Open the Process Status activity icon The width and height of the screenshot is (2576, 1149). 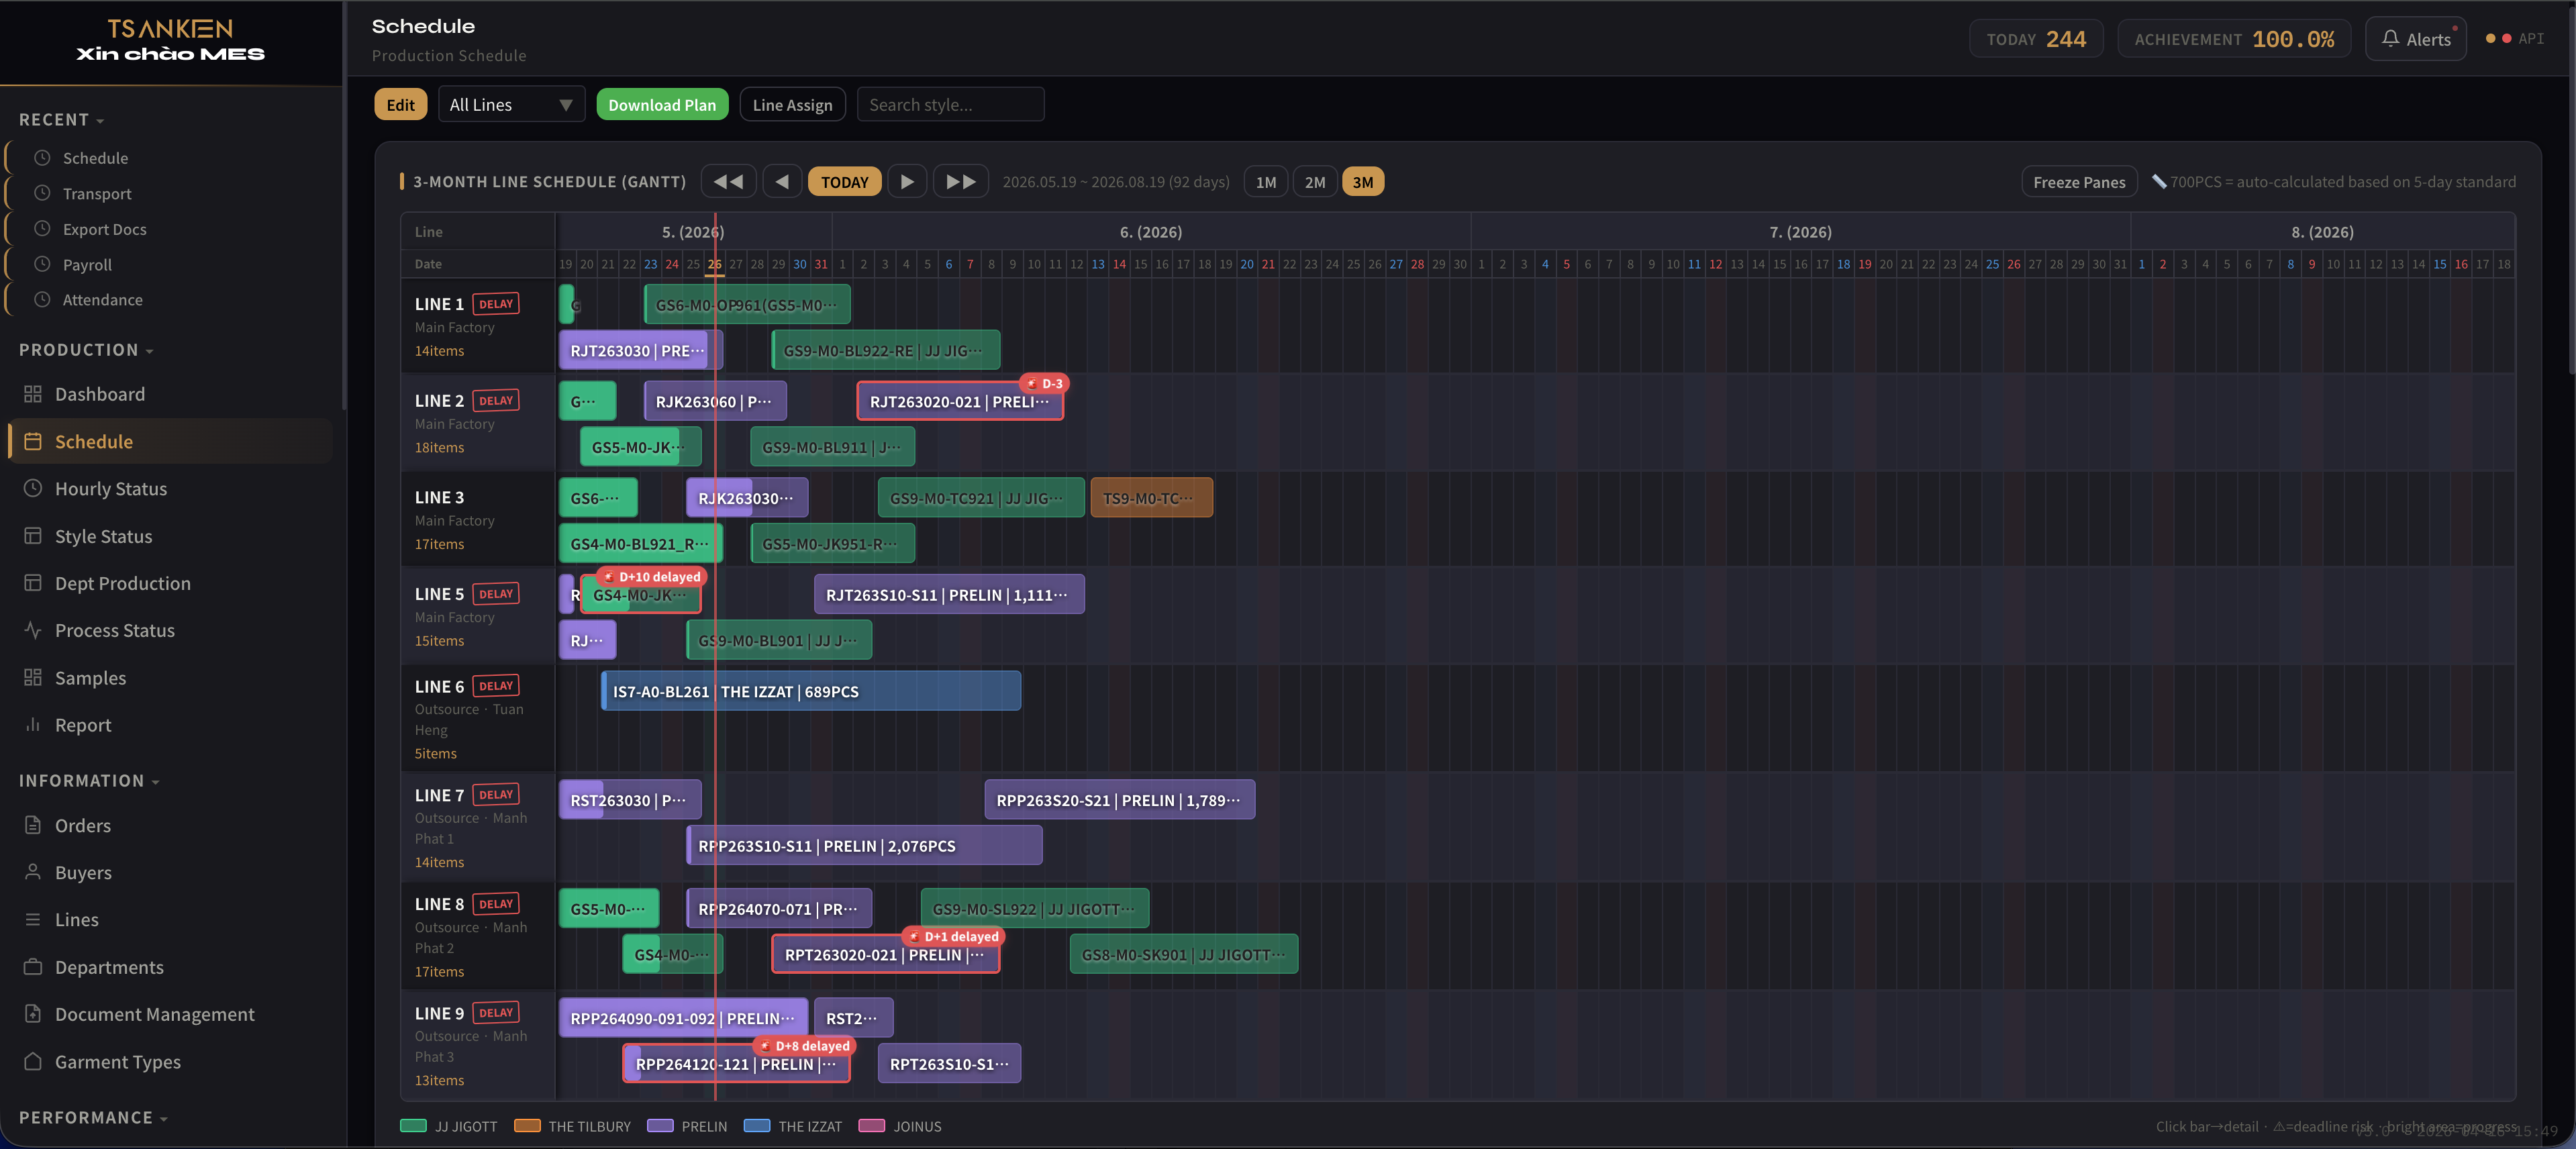33,630
